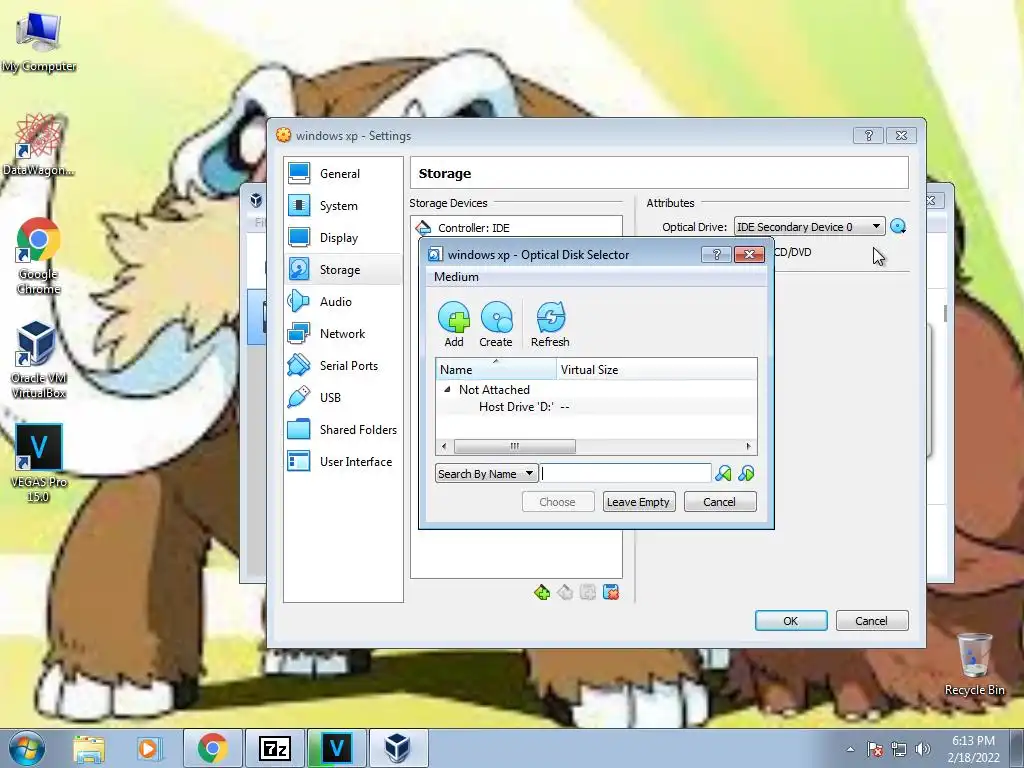
Task: Open the Audio settings section
Action: [x=344, y=302]
